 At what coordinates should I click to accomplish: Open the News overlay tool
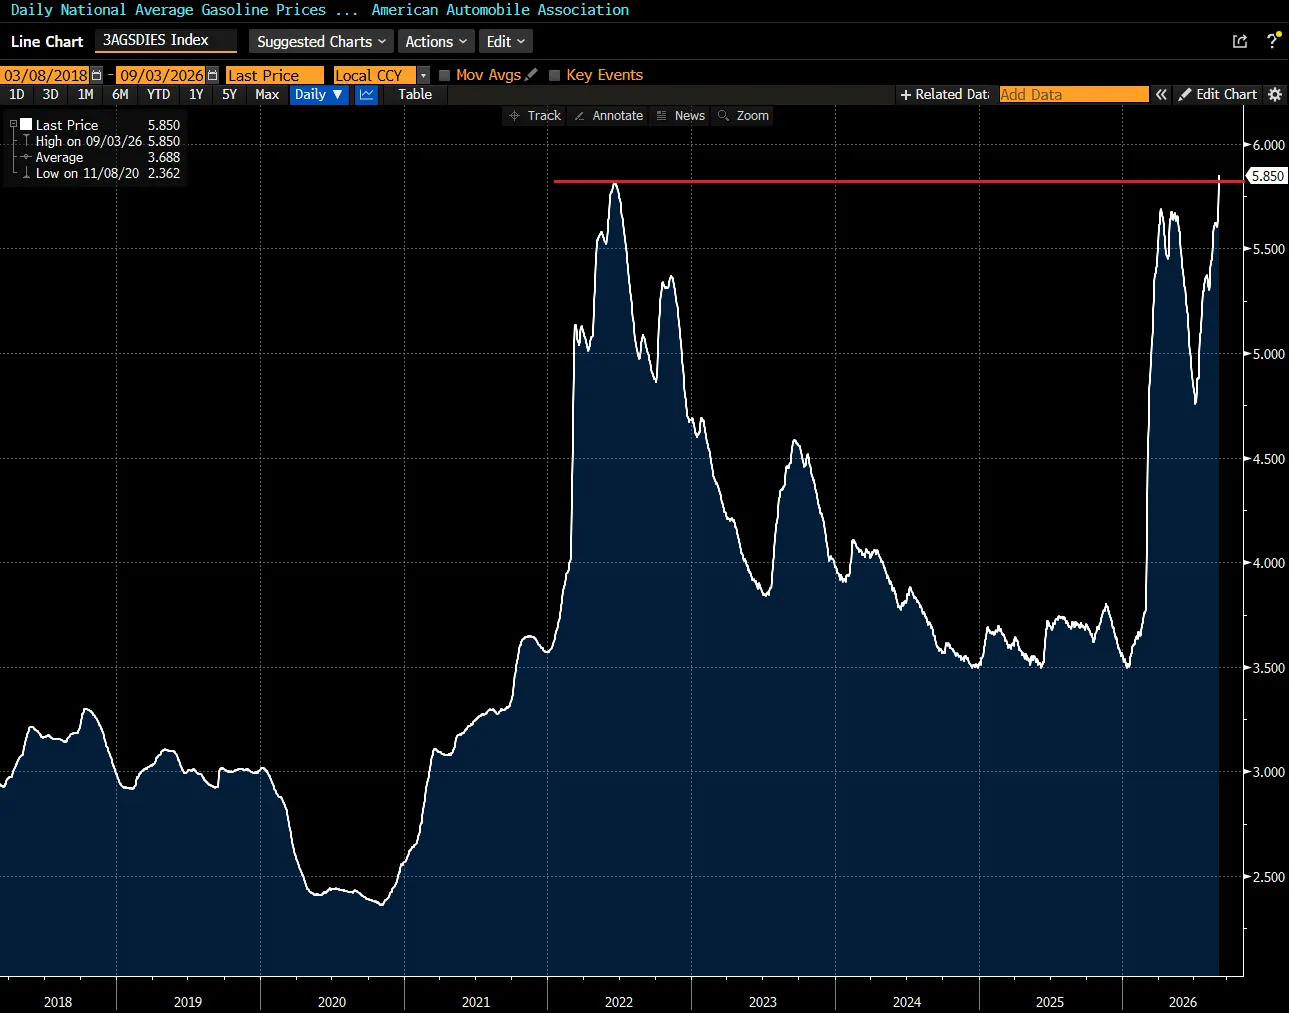(681, 116)
